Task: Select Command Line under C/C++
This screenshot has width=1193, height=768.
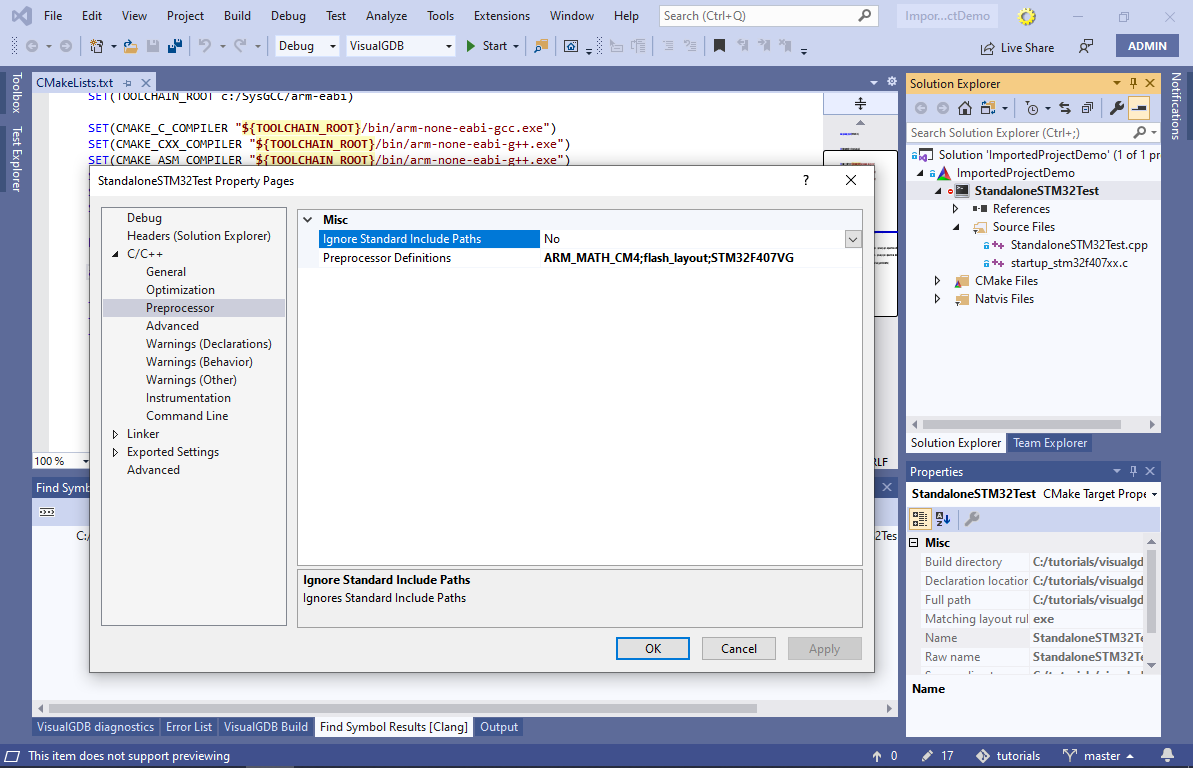Action: [x=187, y=416]
